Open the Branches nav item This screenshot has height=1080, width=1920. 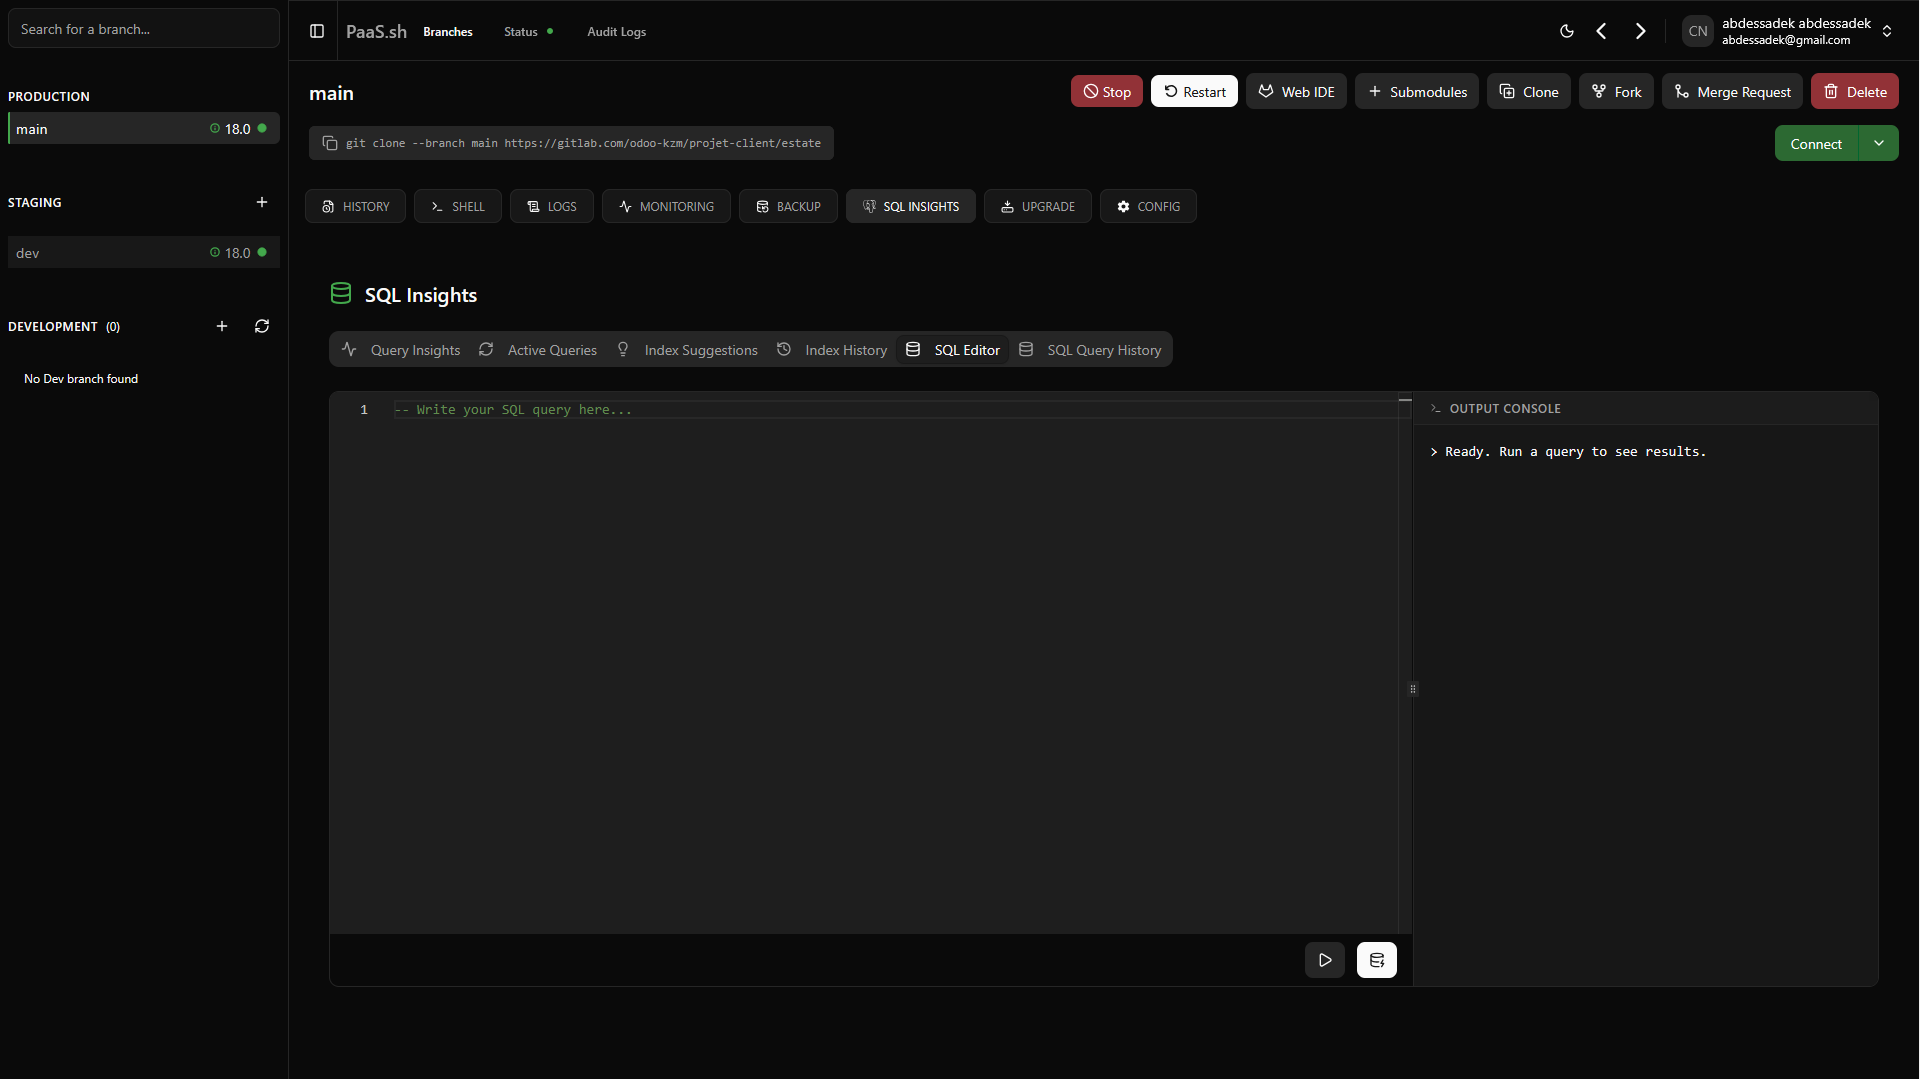pyautogui.click(x=448, y=31)
